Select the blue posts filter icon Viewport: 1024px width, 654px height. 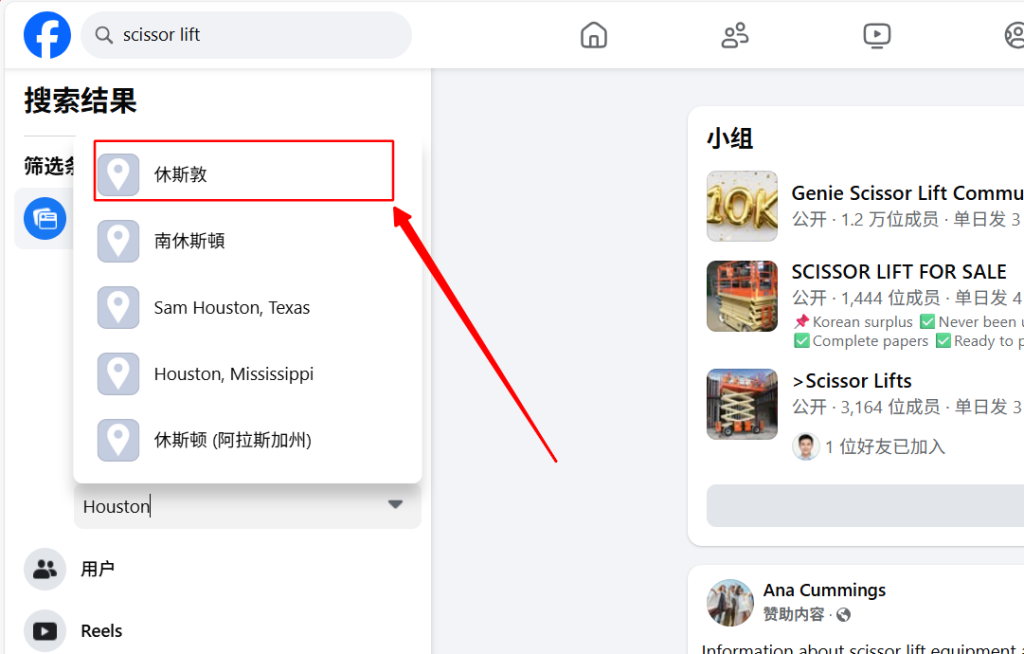coord(45,218)
